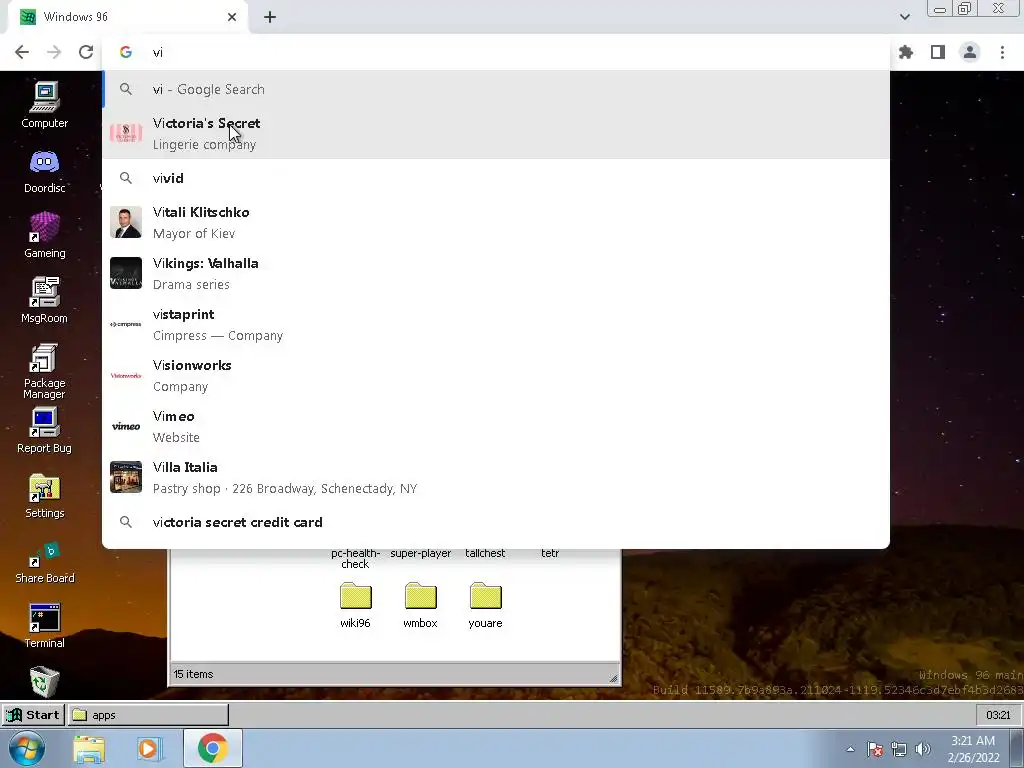The image size is (1024, 768).
Task: Pick the Villa Italia suggestion
Action: [x=496, y=477]
